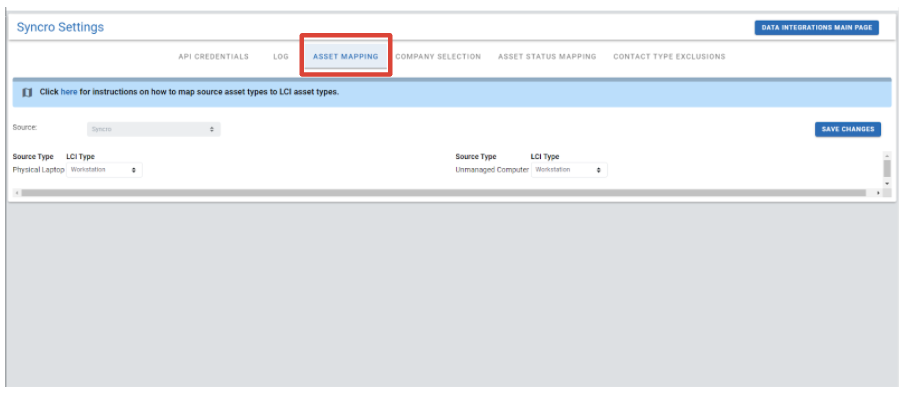Viewport: 899px width, 398px height.
Task: Follow the 'here' instructions link
Action: point(69,92)
